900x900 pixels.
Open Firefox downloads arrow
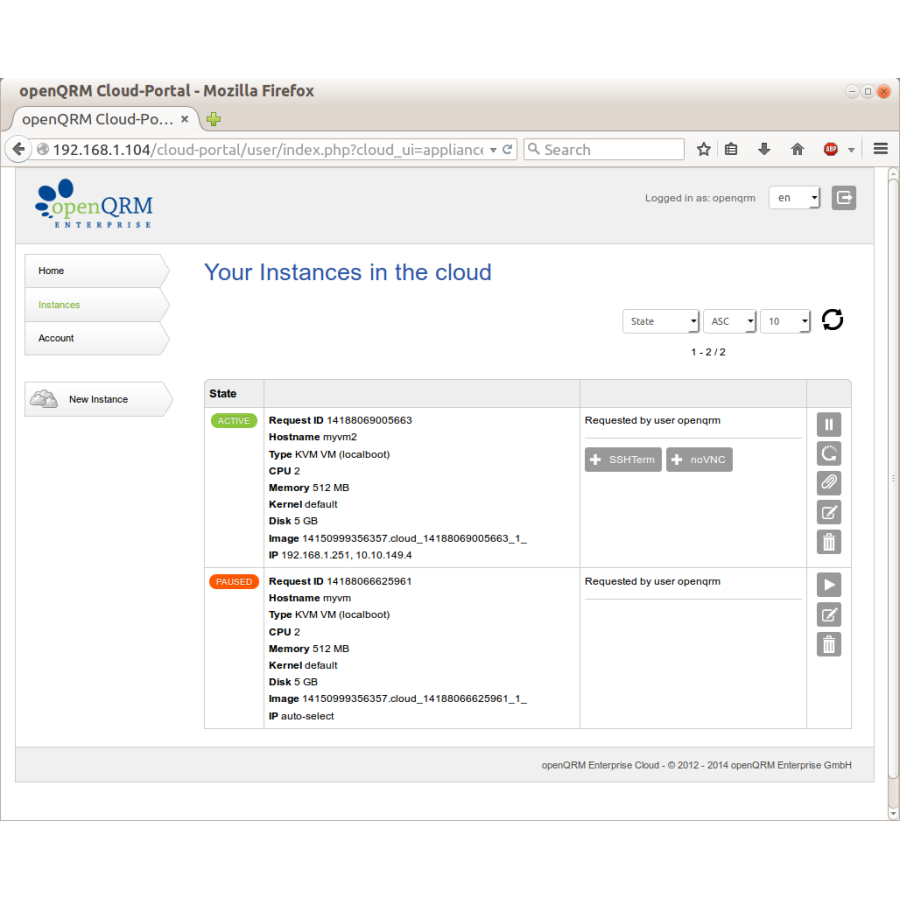coord(763,149)
